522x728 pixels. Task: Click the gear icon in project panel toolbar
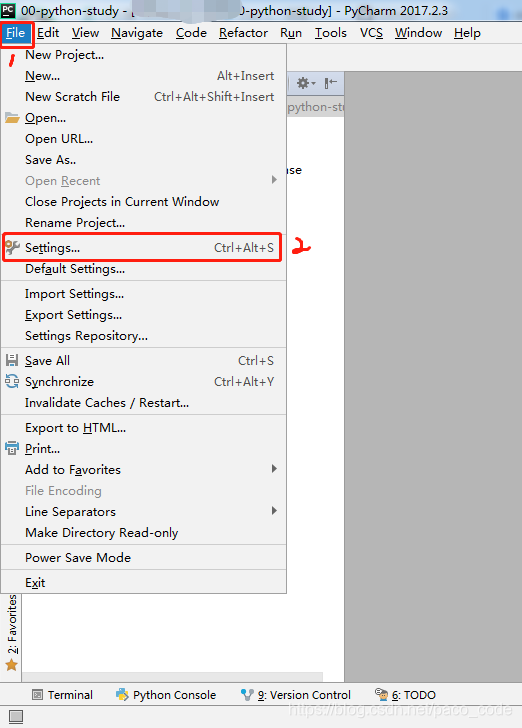304,83
